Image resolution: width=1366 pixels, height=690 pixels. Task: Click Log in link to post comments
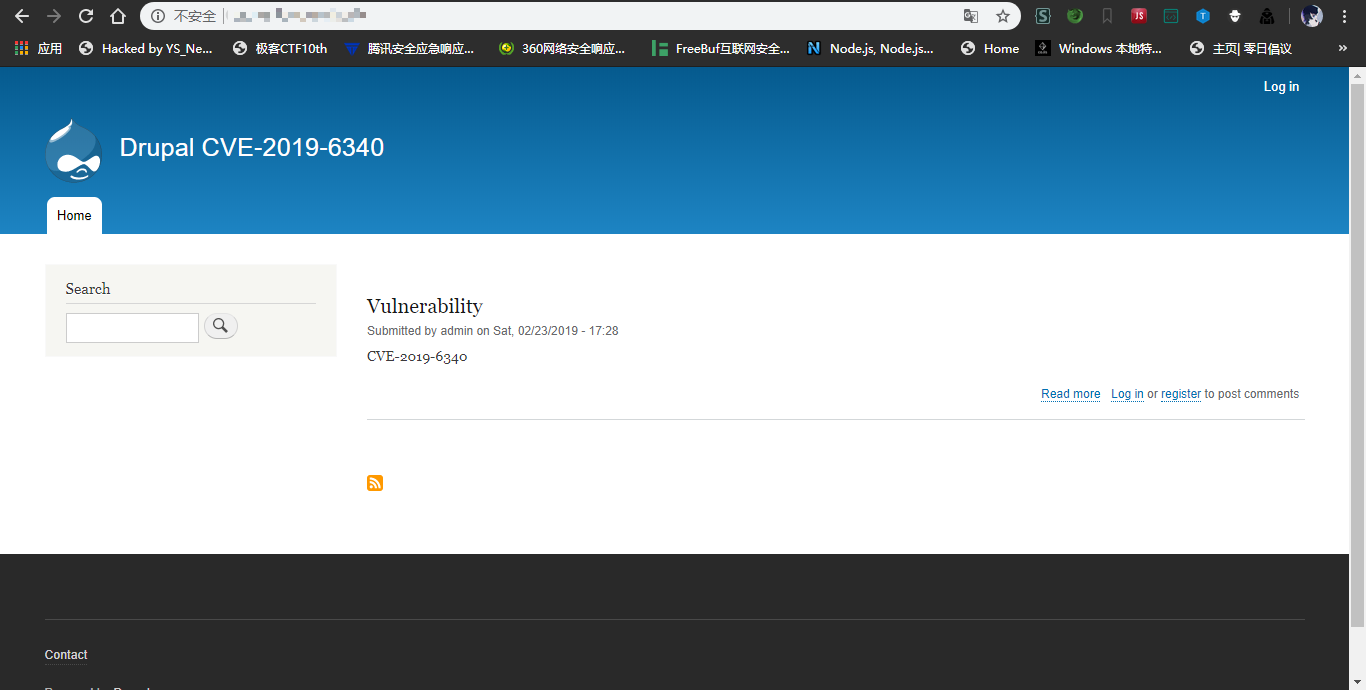click(1127, 394)
